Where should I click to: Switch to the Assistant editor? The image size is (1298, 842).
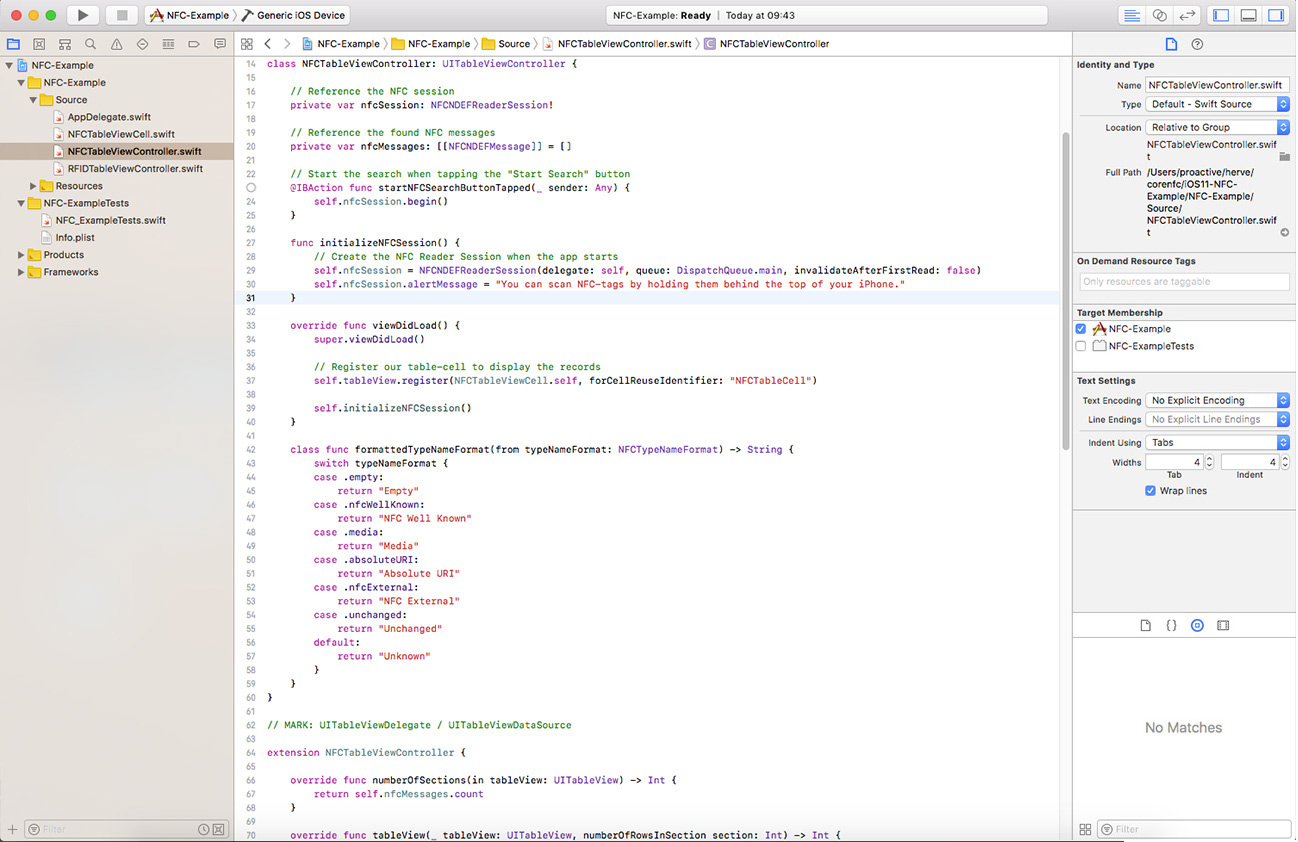coord(1160,15)
